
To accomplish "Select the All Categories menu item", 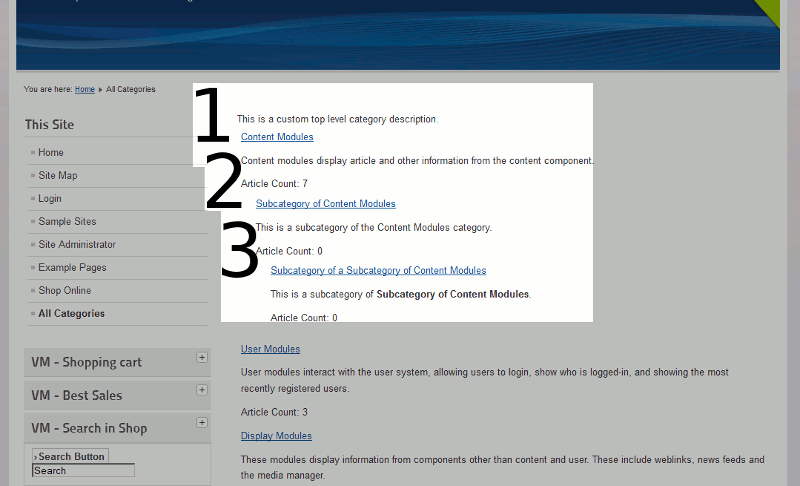I will click(71, 313).
